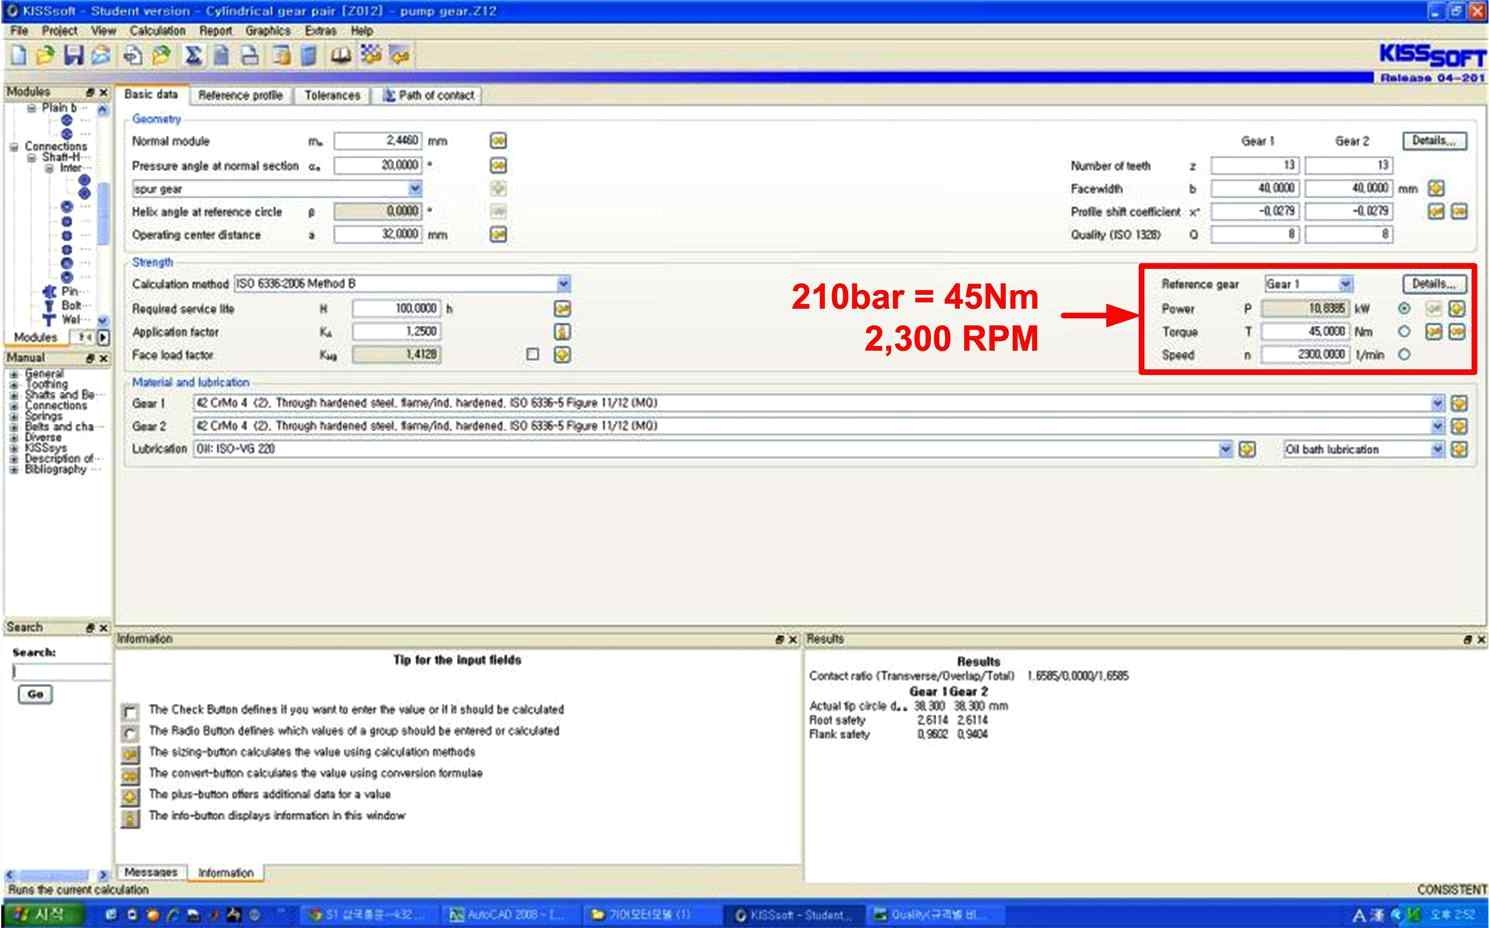Image resolution: width=1489 pixels, height=928 pixels.
Task: Run the calculation with the Sigma toolbar icon
Action: 193,56
